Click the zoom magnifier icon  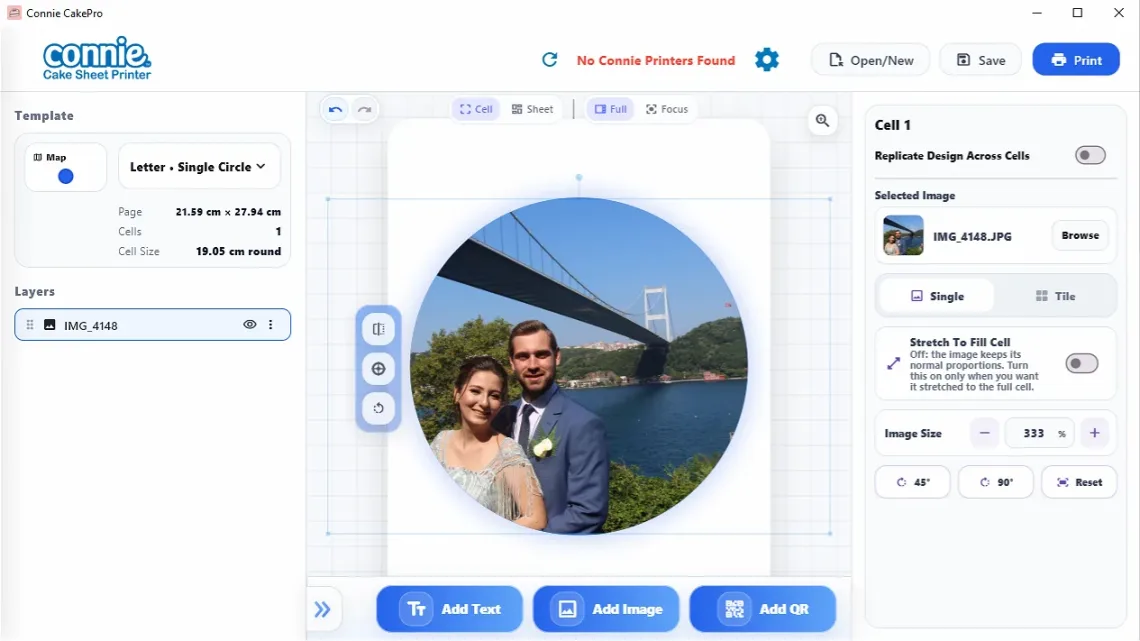(822, 121)
